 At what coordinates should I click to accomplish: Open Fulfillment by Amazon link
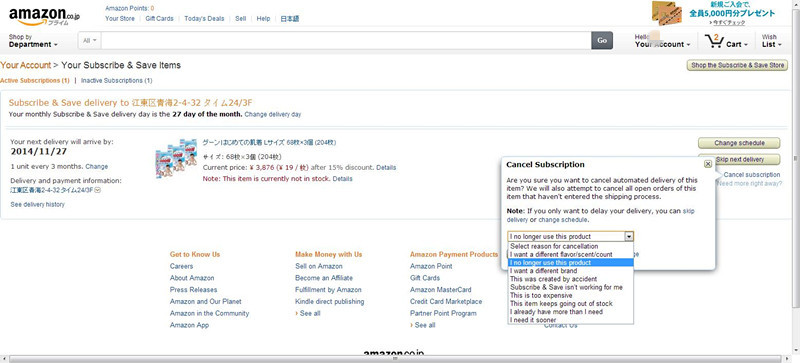328,289
